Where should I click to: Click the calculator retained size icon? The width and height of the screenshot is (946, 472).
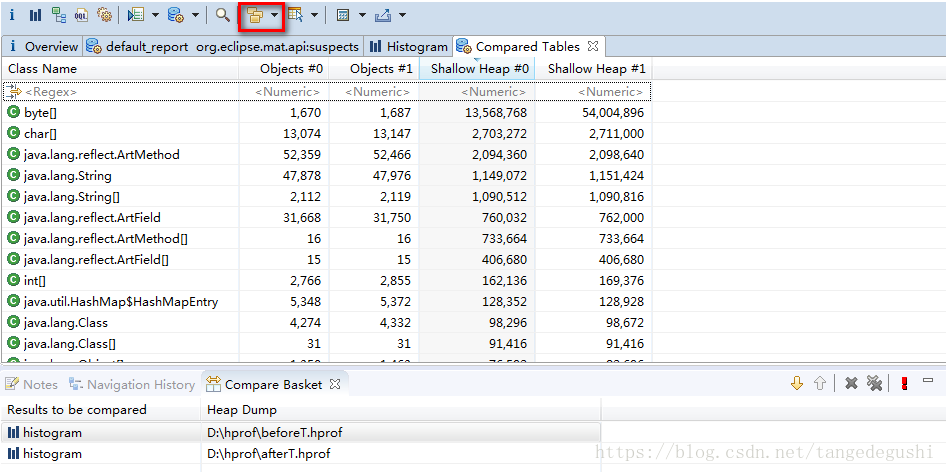[x=343, y=15]
